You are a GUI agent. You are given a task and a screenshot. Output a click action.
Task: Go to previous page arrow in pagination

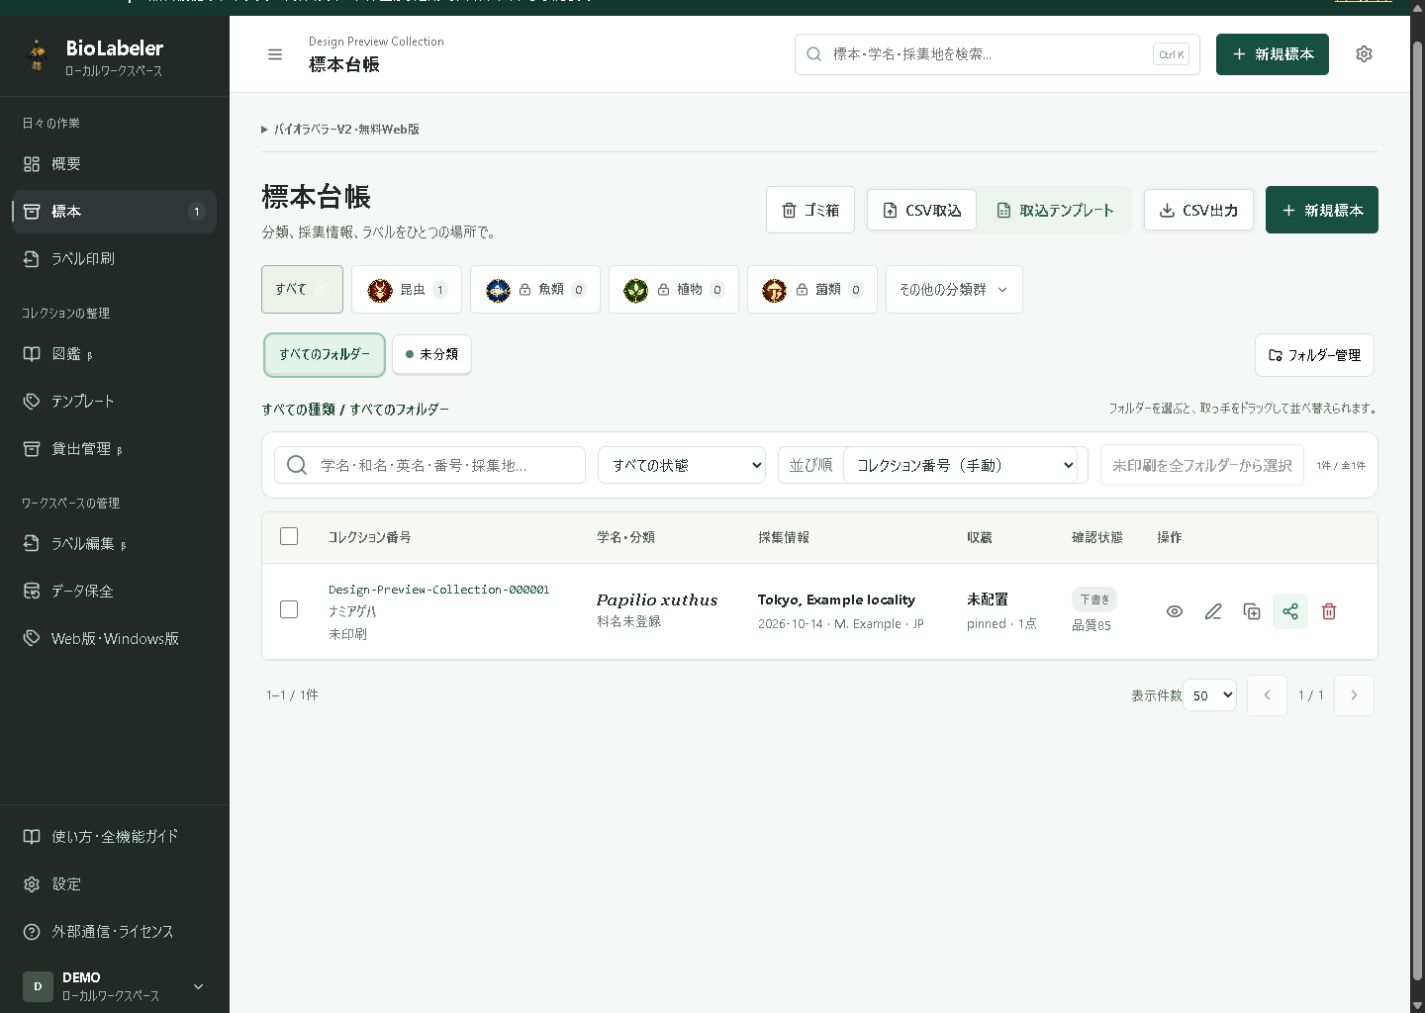coord(1267,695)
